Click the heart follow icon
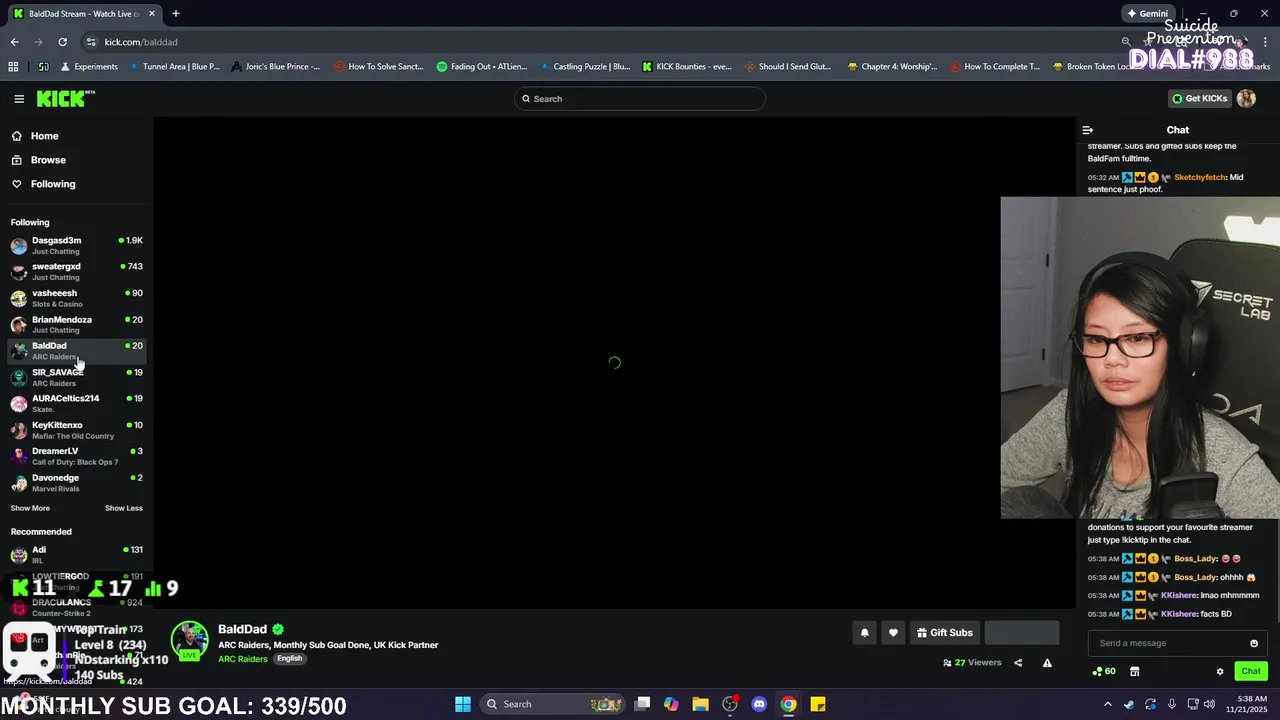Viewport: 1280px width, 720px height. coord(893,633)
